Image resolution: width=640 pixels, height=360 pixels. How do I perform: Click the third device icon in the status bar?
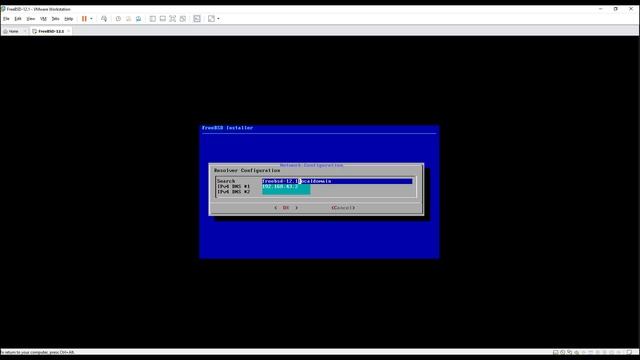coord(569,352)
